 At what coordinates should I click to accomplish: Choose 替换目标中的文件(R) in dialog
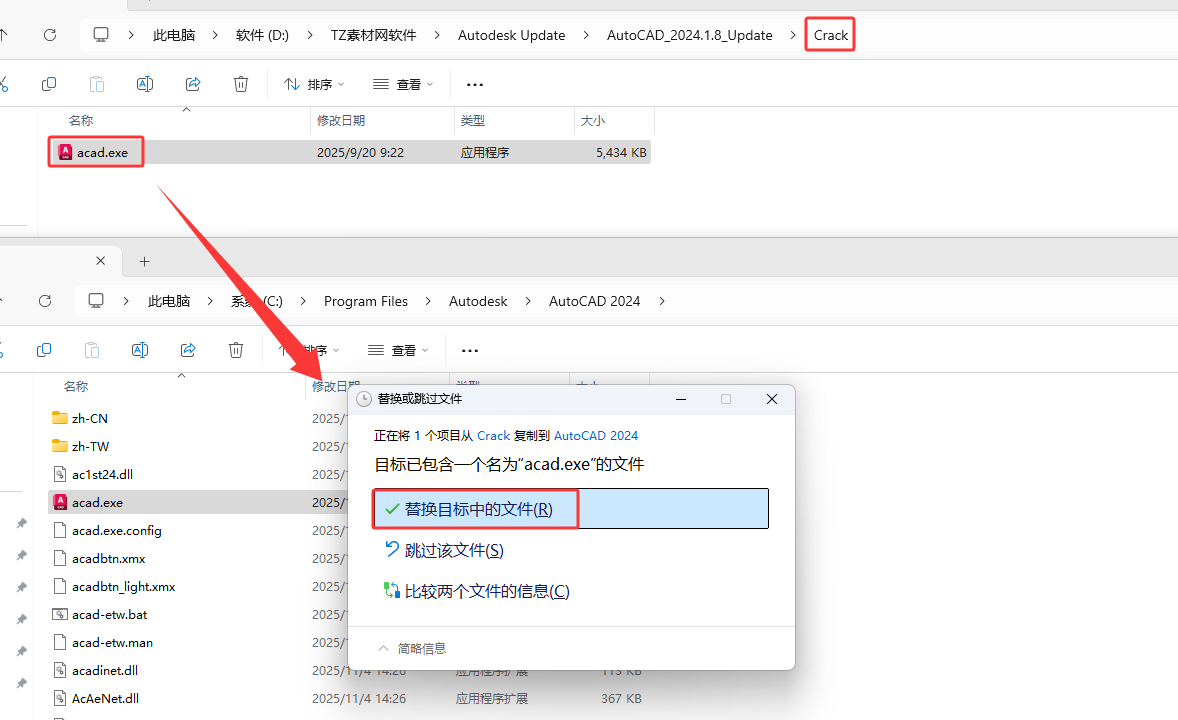coord(571,509)
